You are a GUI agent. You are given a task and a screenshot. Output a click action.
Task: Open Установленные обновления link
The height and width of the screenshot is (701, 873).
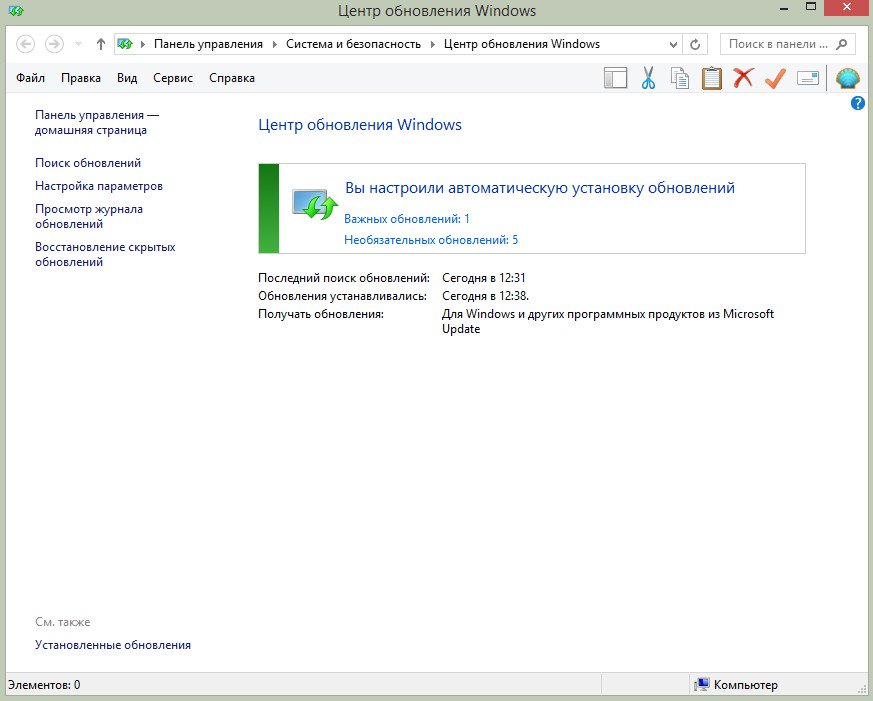click(x=112, y=645)
